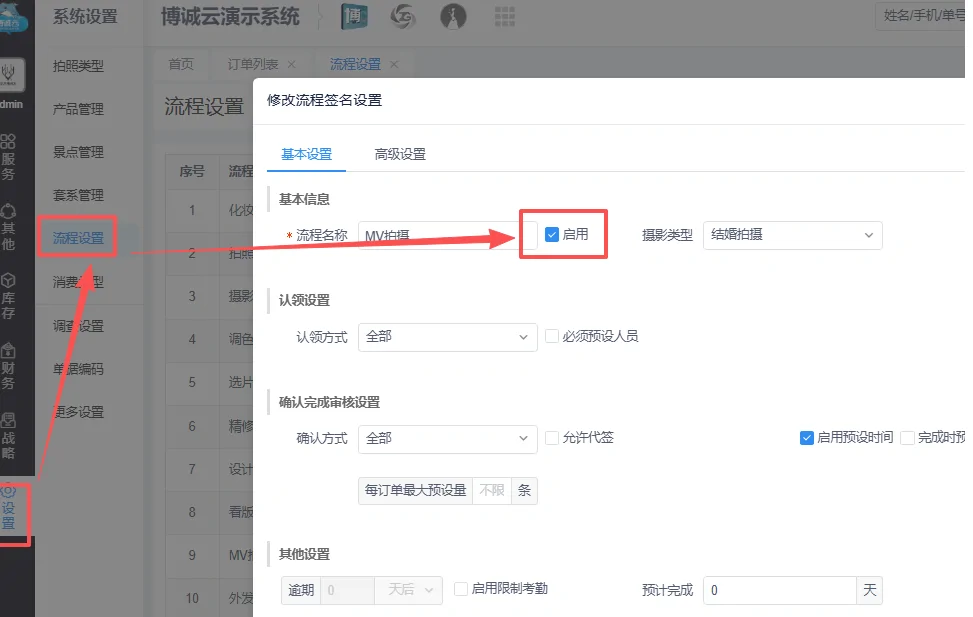
Task: Open the 财务 finance section icon
Action: coord(8,367)
